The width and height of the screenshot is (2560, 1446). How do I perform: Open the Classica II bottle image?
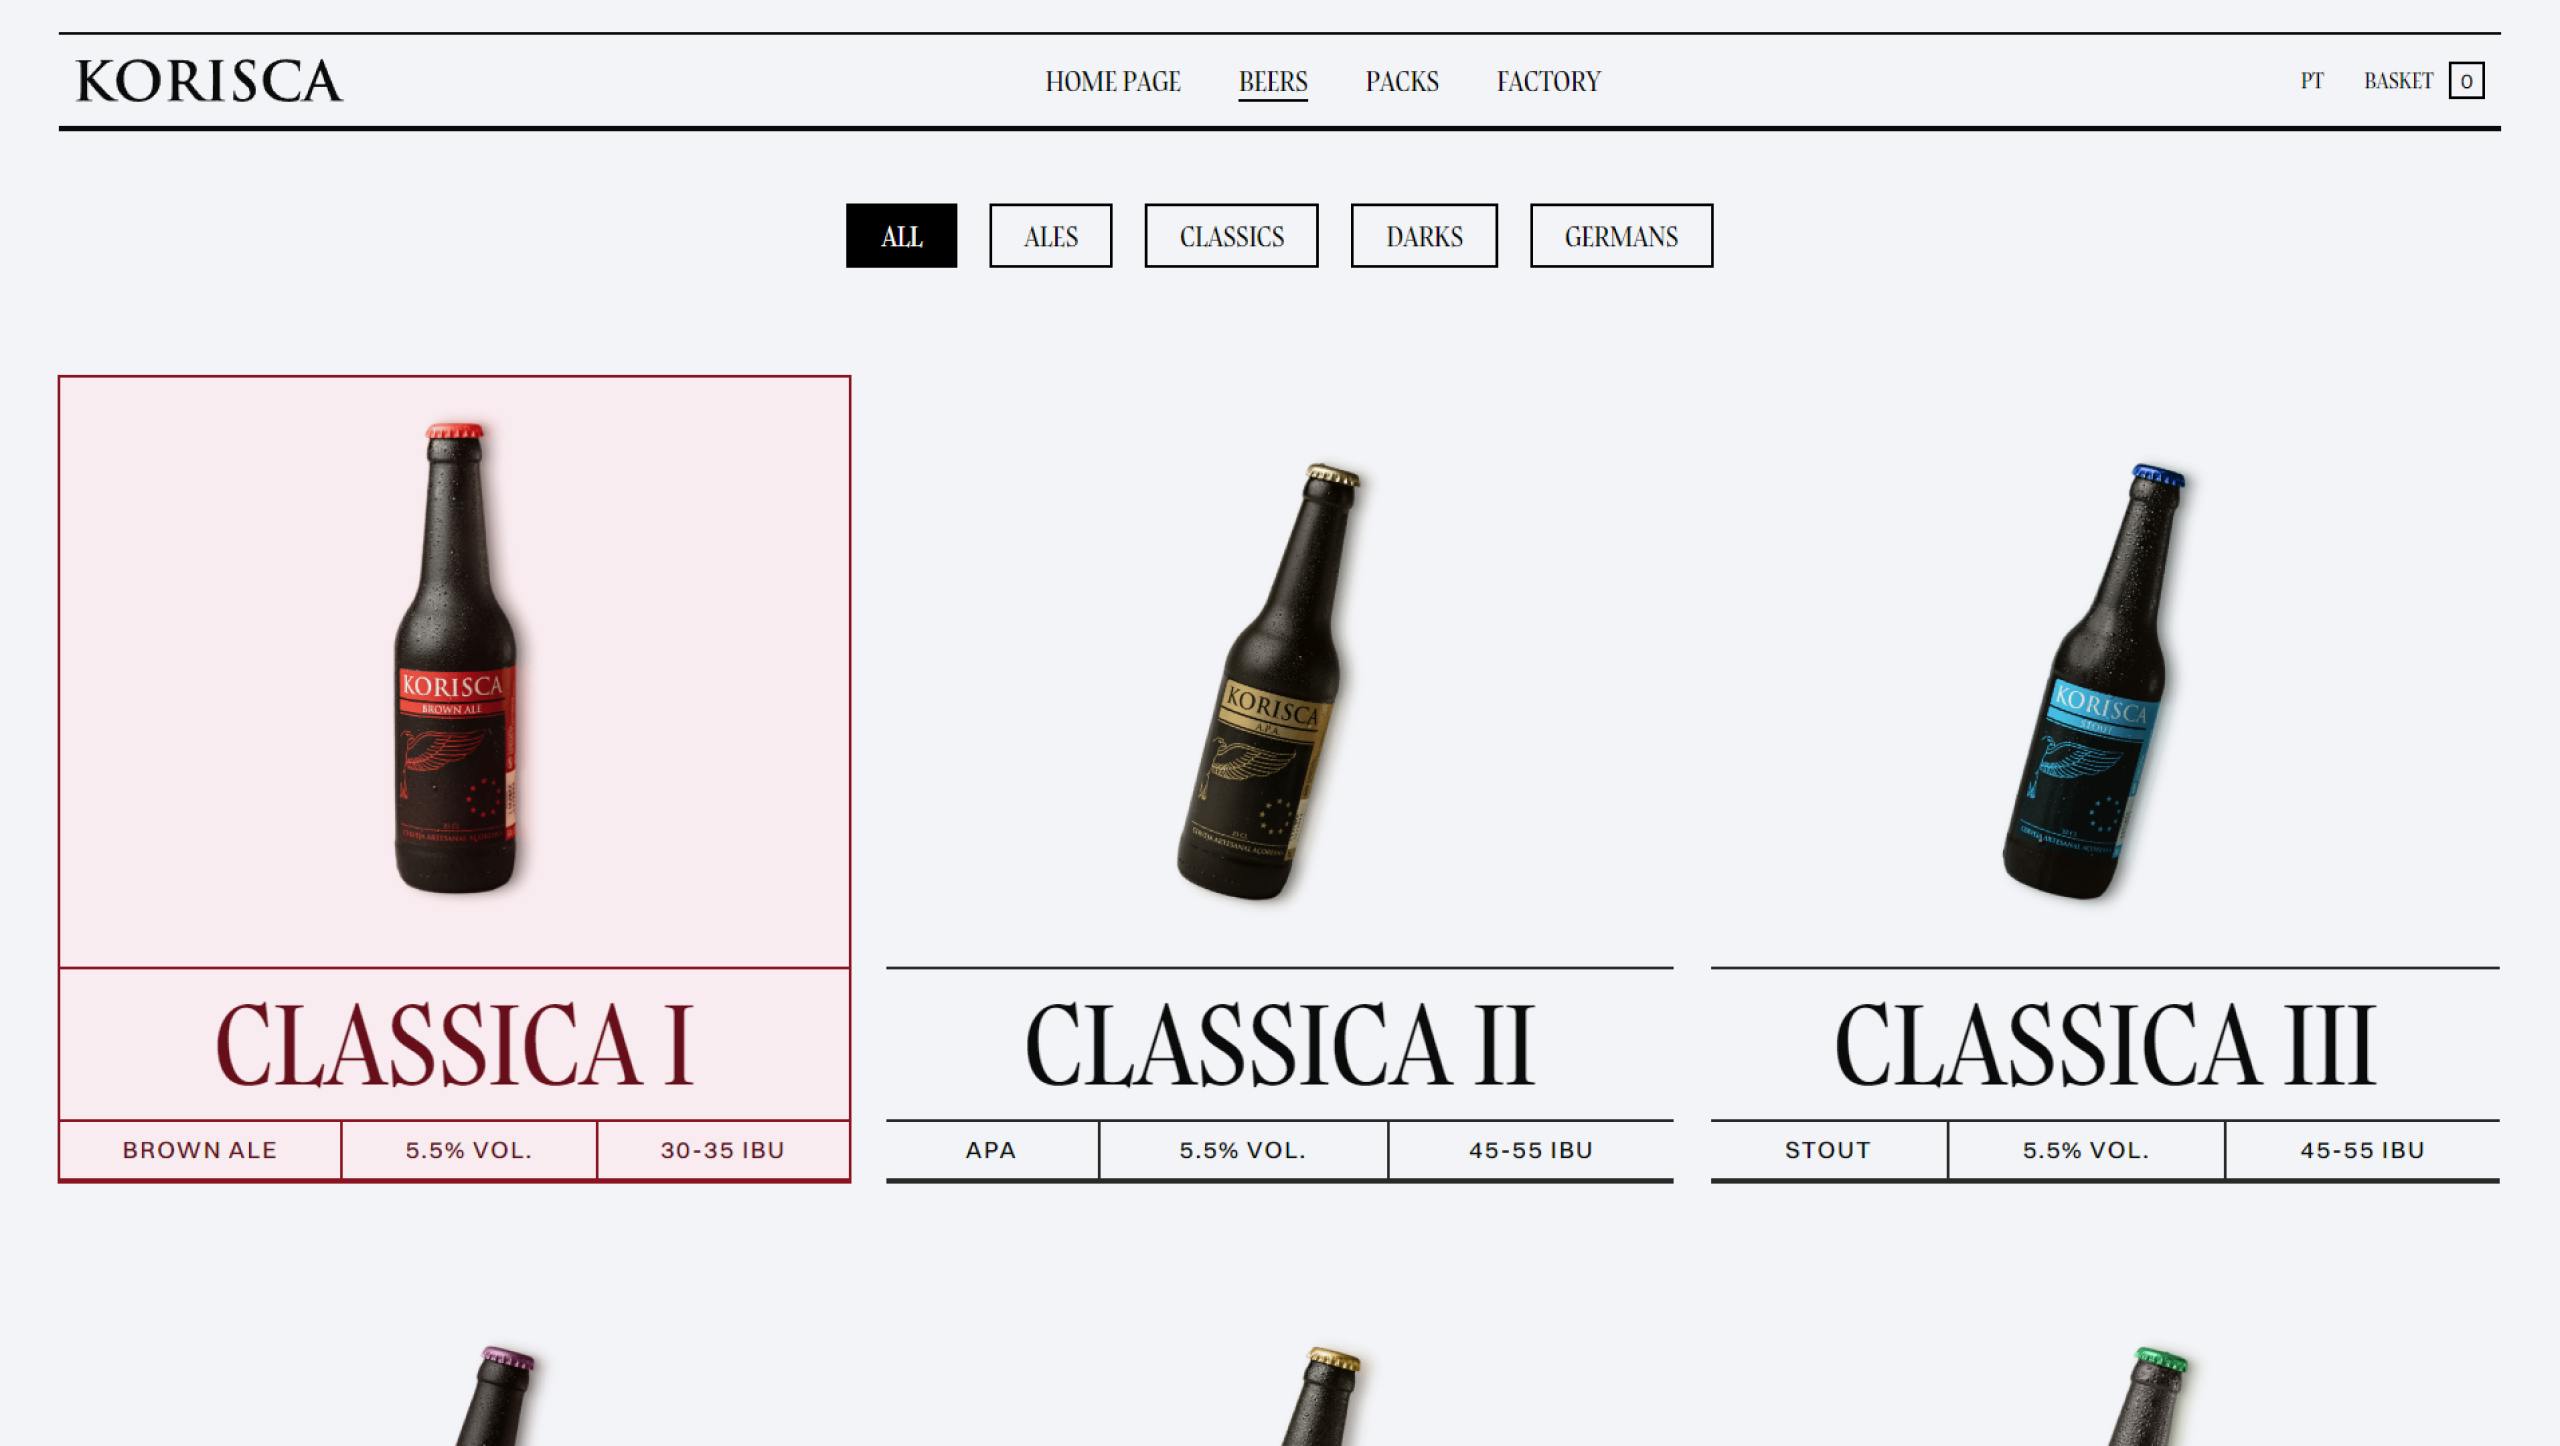point(1267,681)
